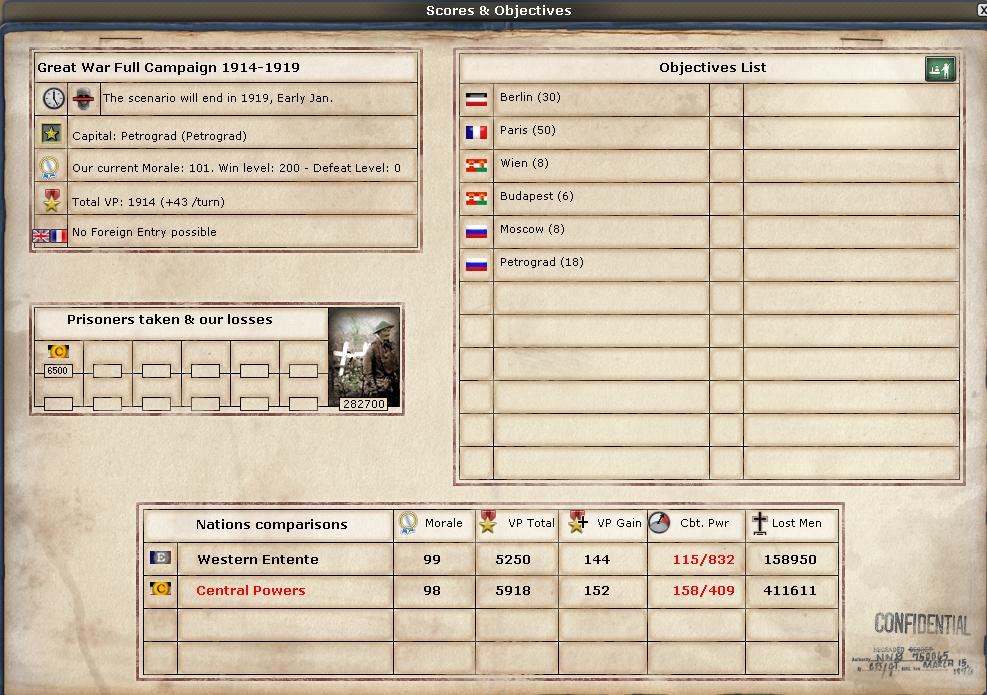Click the clock icon for scenario end date
The image size is (987, 695).
tap(53, 99)
